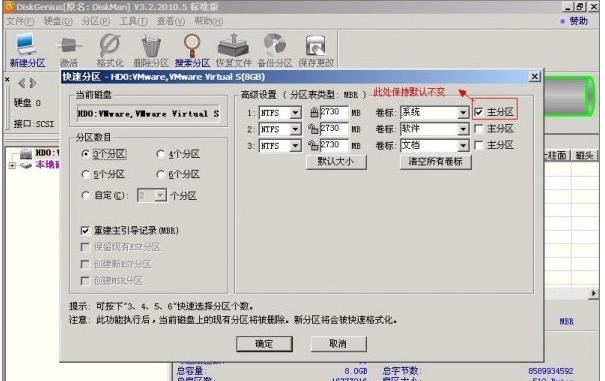Click the Default Size (默认大小) button

[336, 162]
